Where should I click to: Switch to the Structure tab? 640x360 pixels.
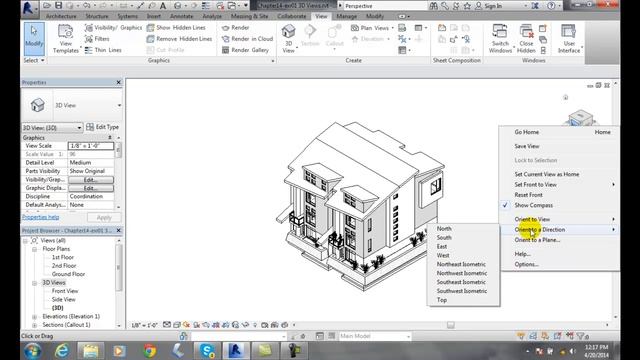pos(97,16)
